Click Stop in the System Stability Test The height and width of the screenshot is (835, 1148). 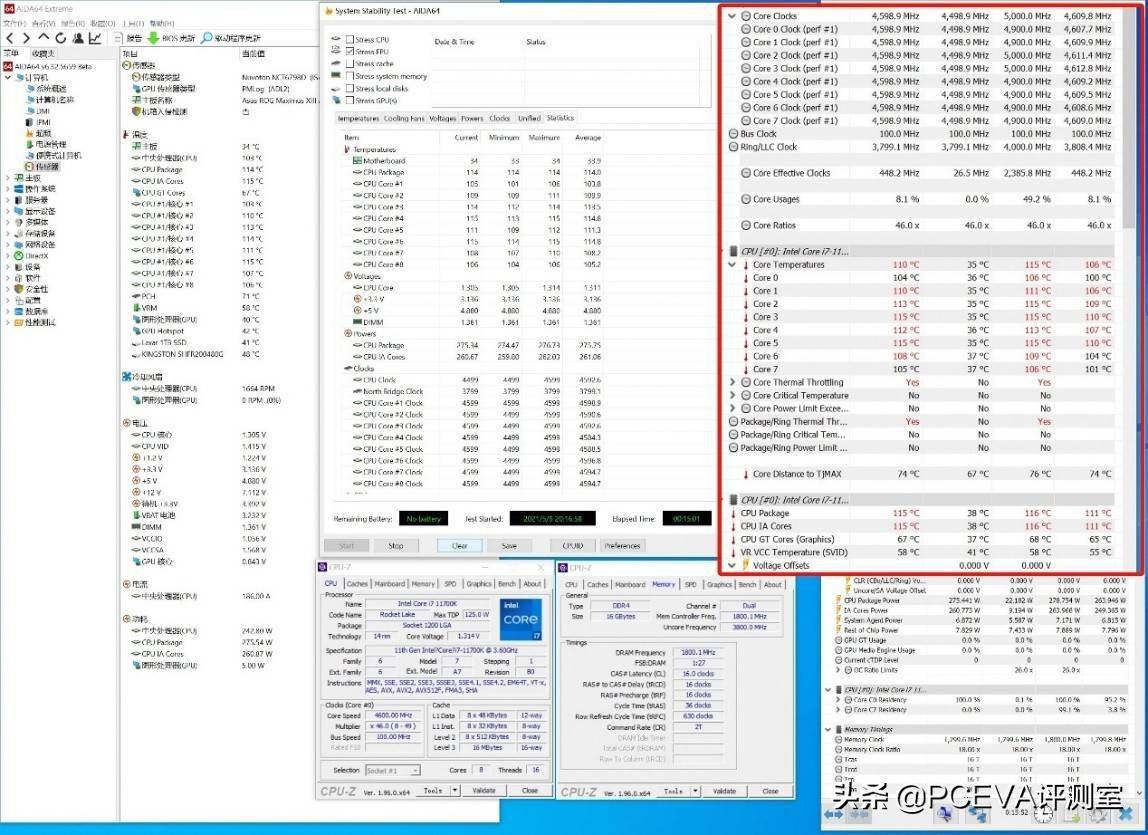coord(396,546)
